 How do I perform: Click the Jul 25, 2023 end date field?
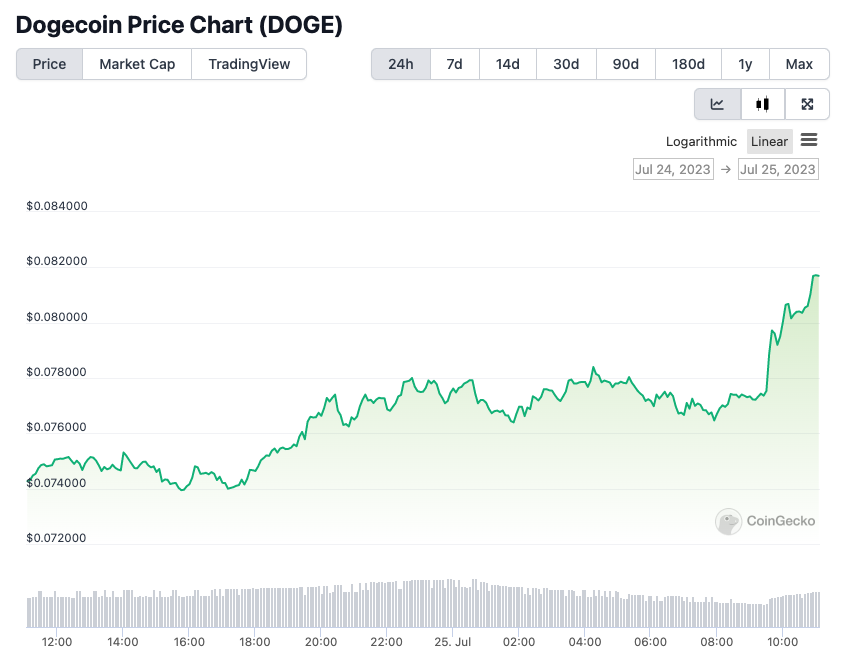coord(778,169)
